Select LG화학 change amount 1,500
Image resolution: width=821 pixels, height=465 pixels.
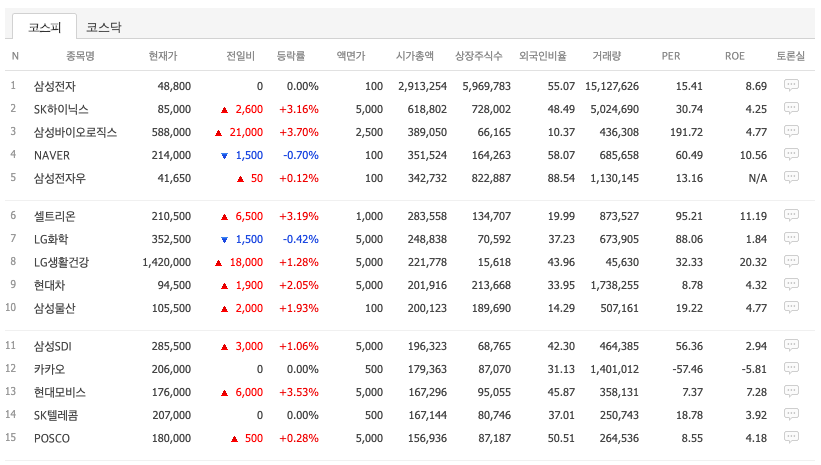(x=249, y=239)
